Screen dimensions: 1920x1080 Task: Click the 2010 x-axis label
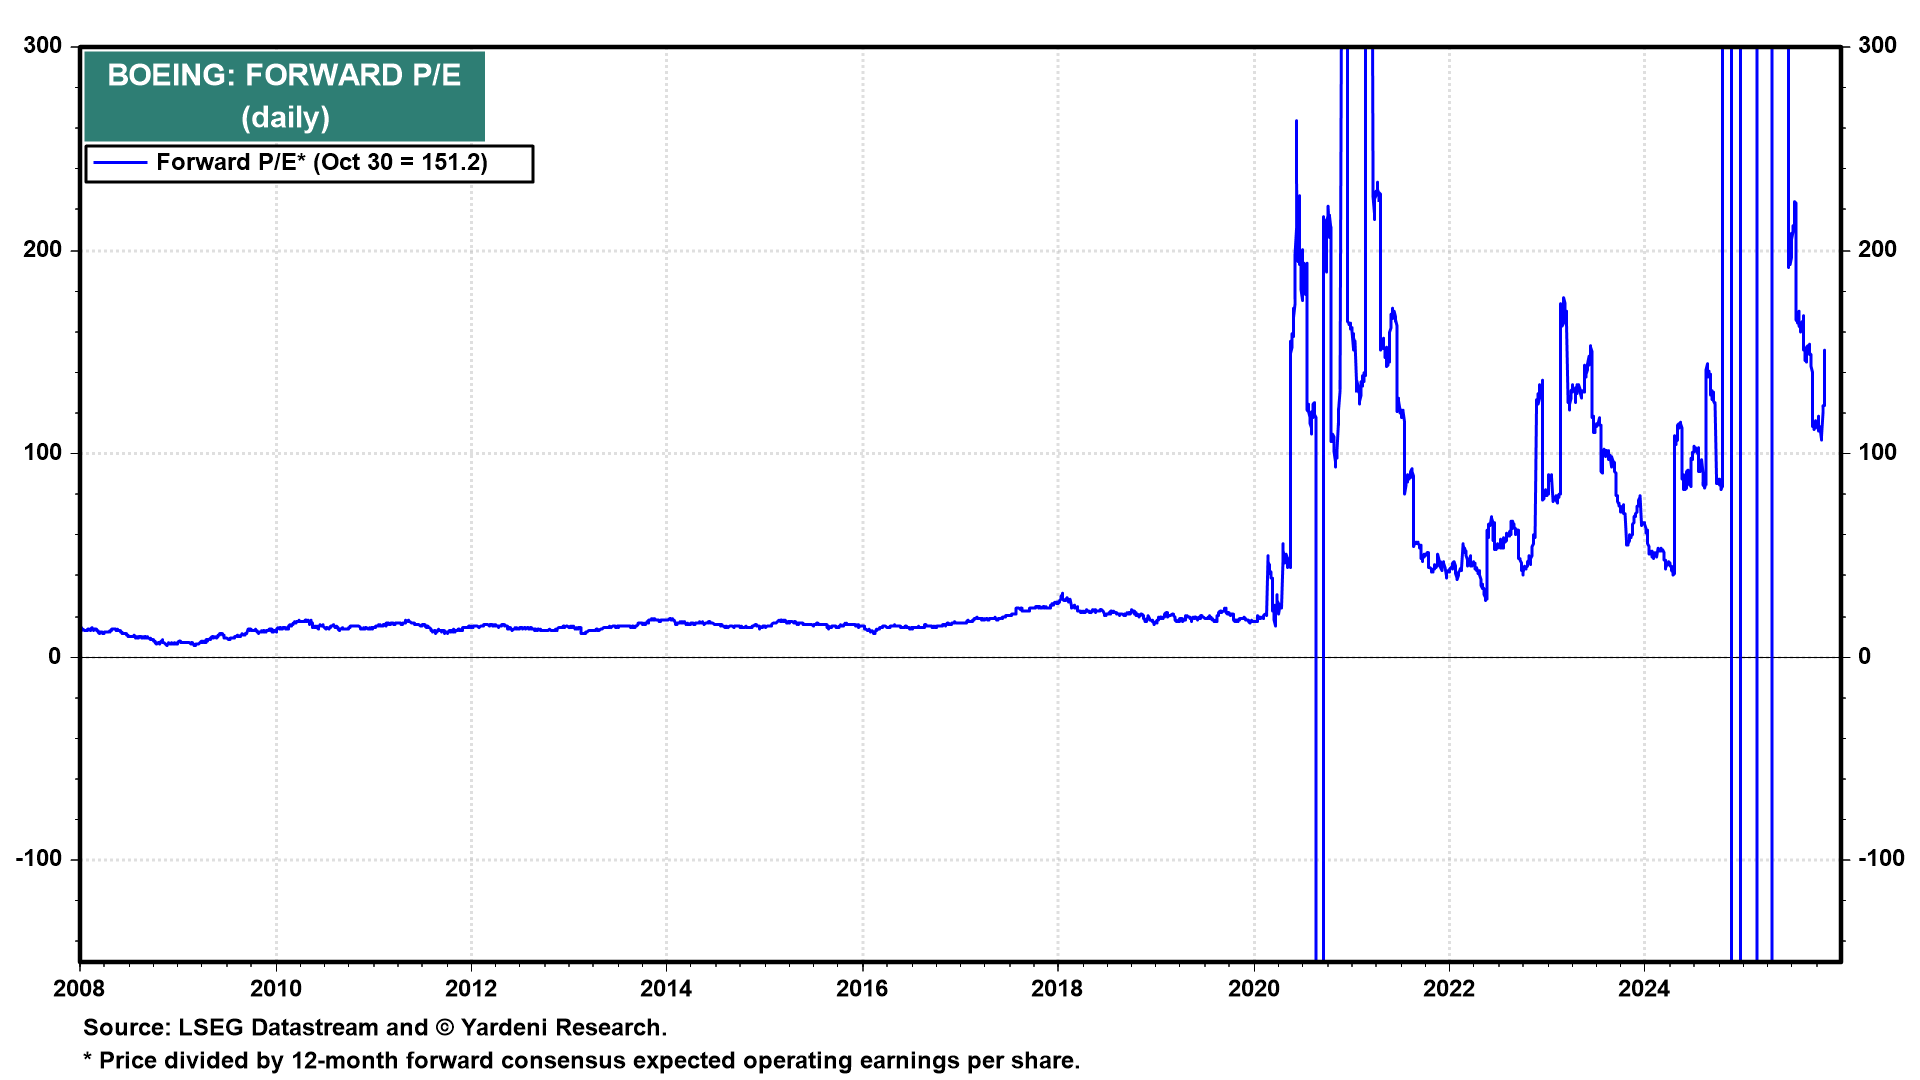(x=275, y=989)
